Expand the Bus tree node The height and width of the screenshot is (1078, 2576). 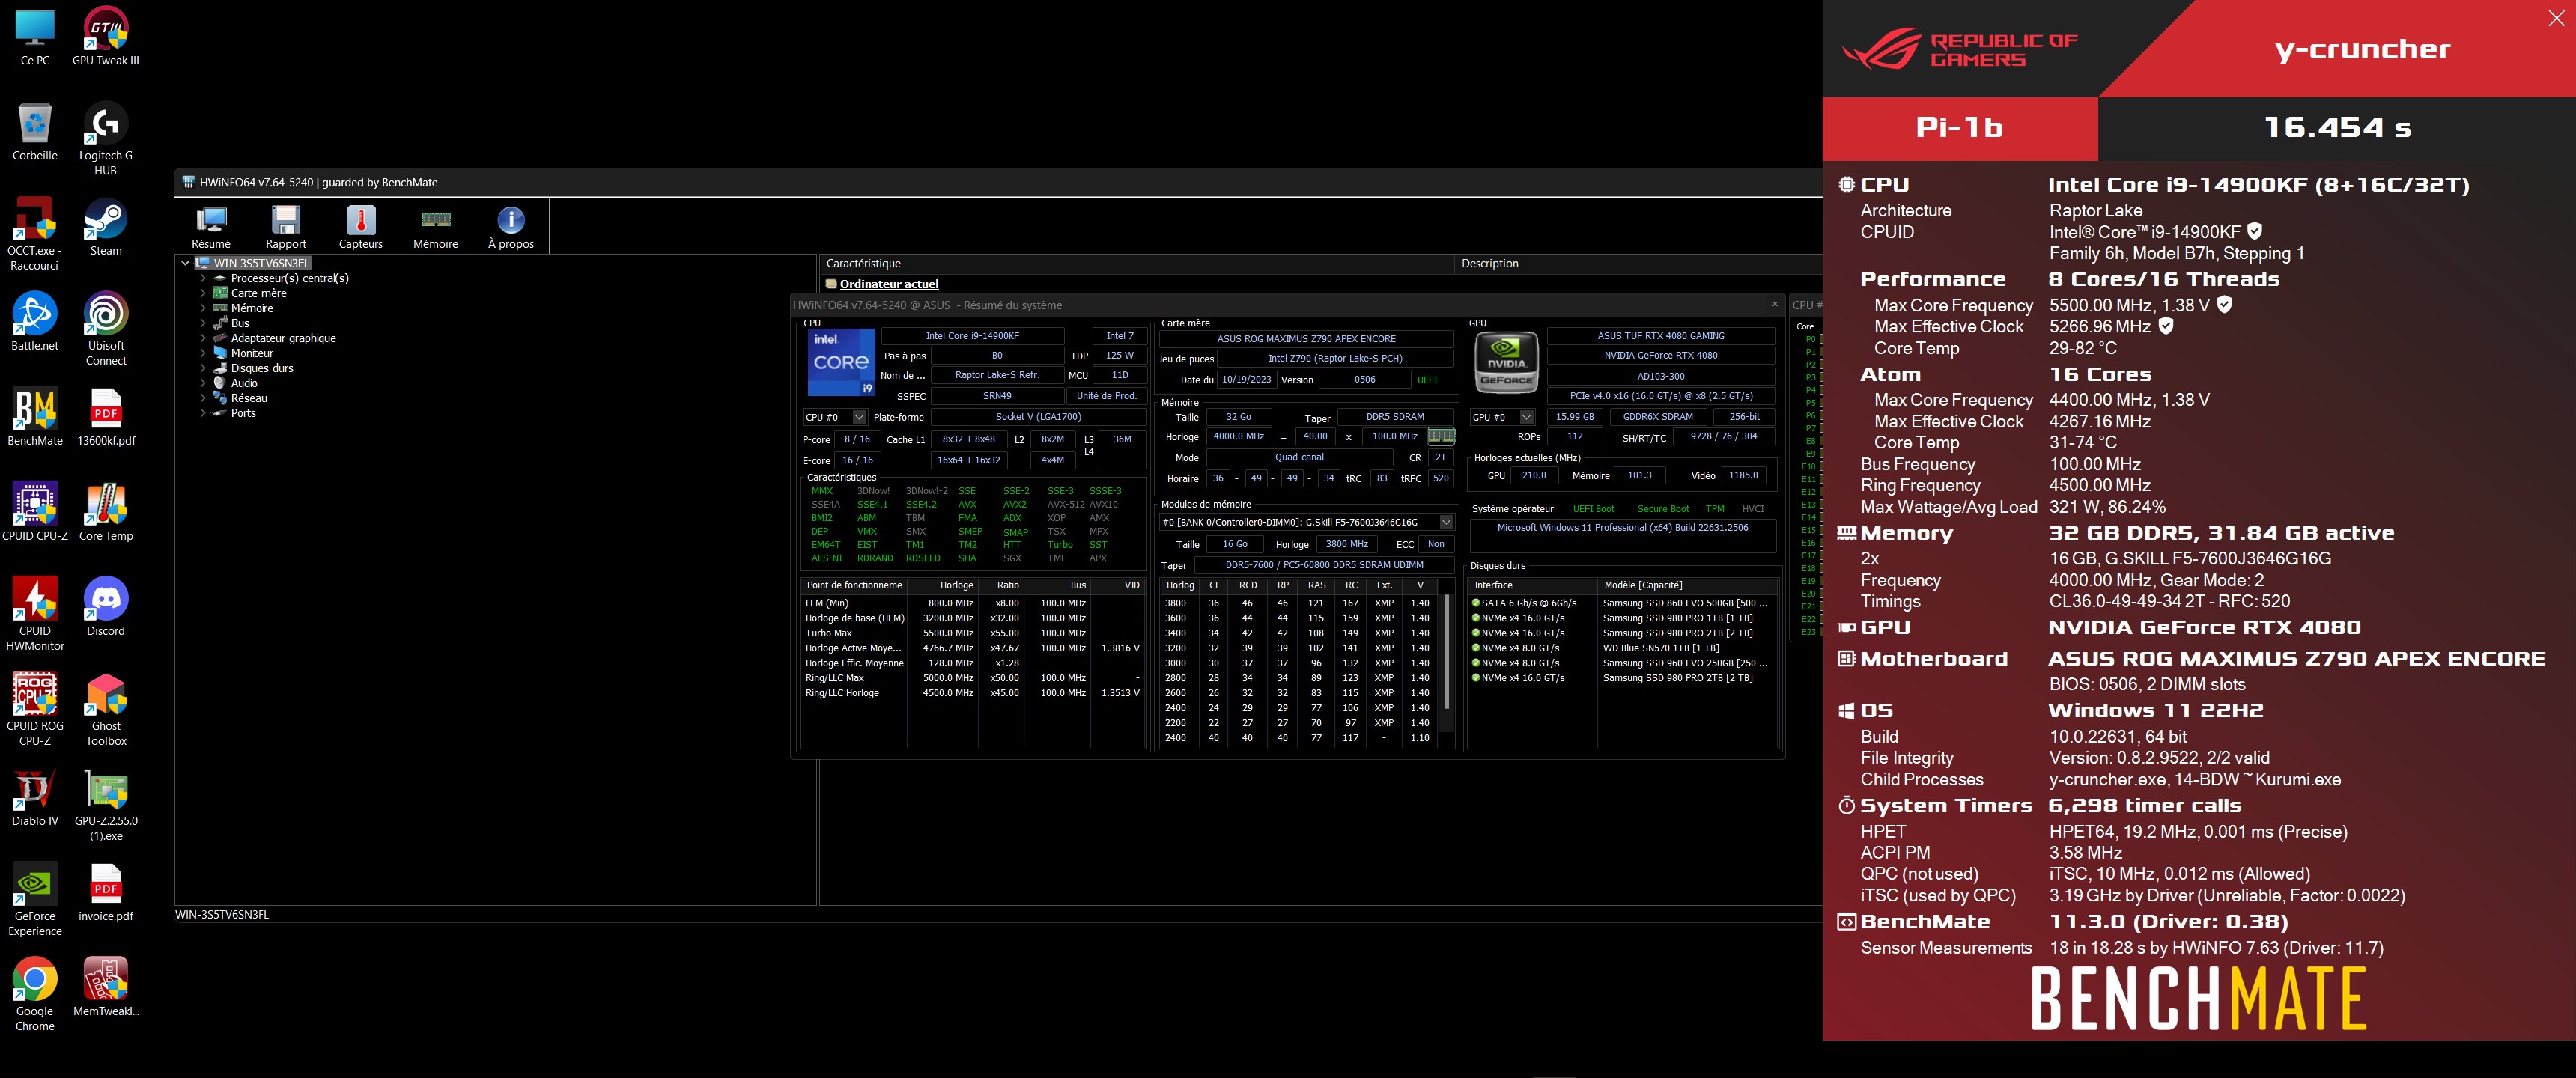pos(203,323)
